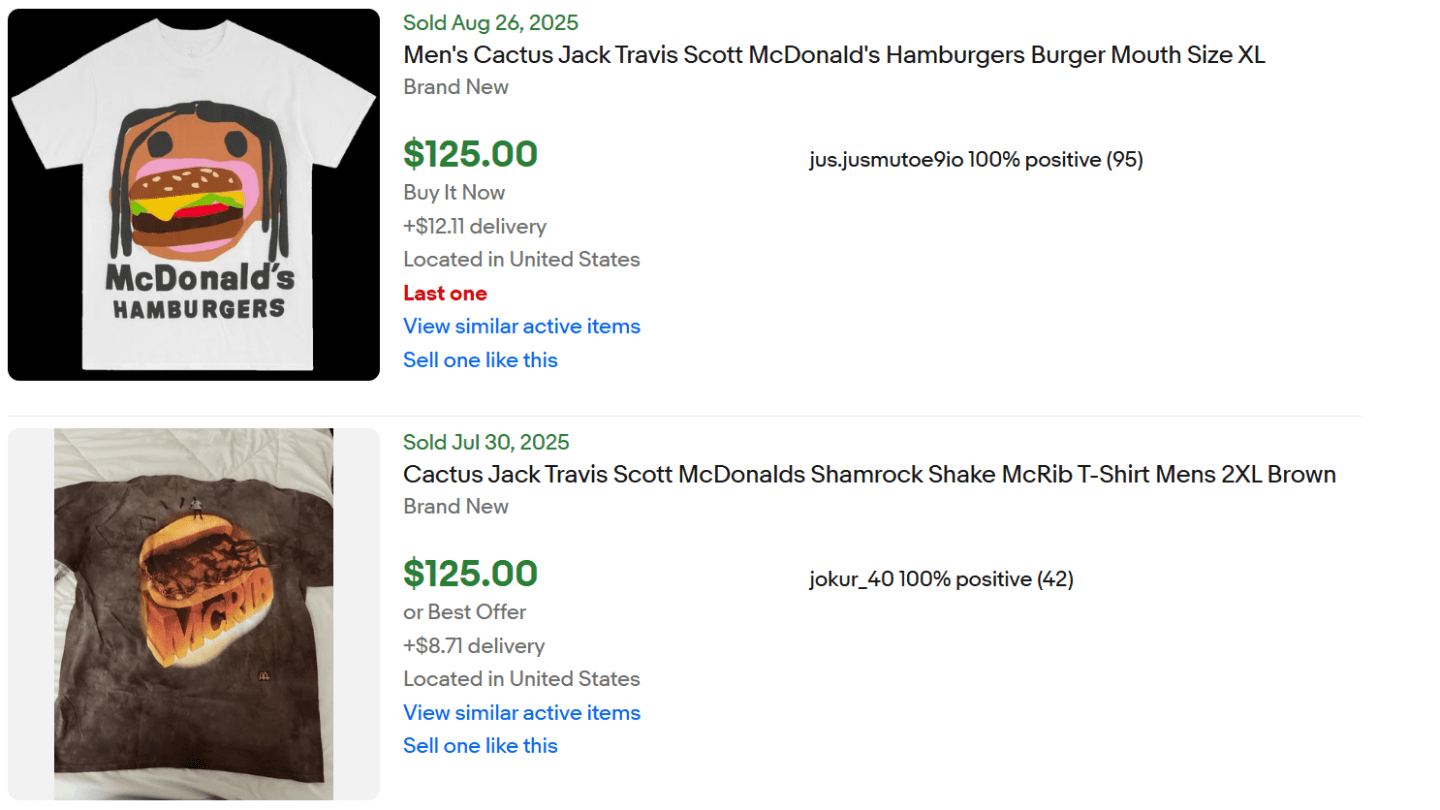Viewport: 1440px width, 810px height.
Task: Open seller jokur_40 profile
Action: coord(851,579)
